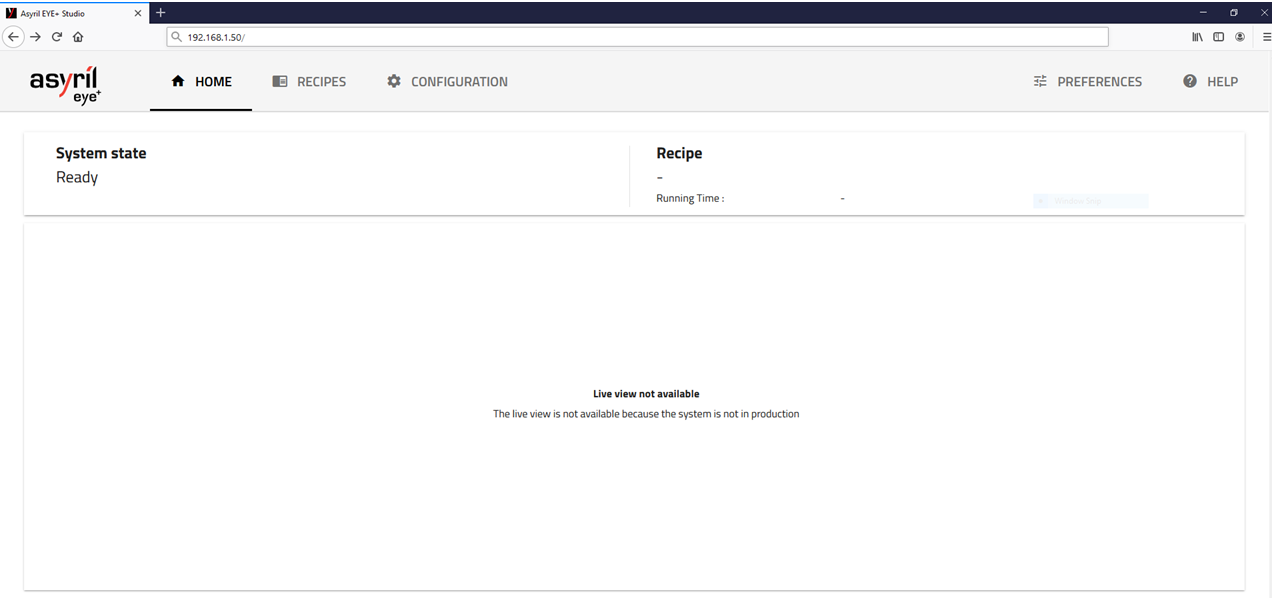Click the browser forward arrow

35,37
